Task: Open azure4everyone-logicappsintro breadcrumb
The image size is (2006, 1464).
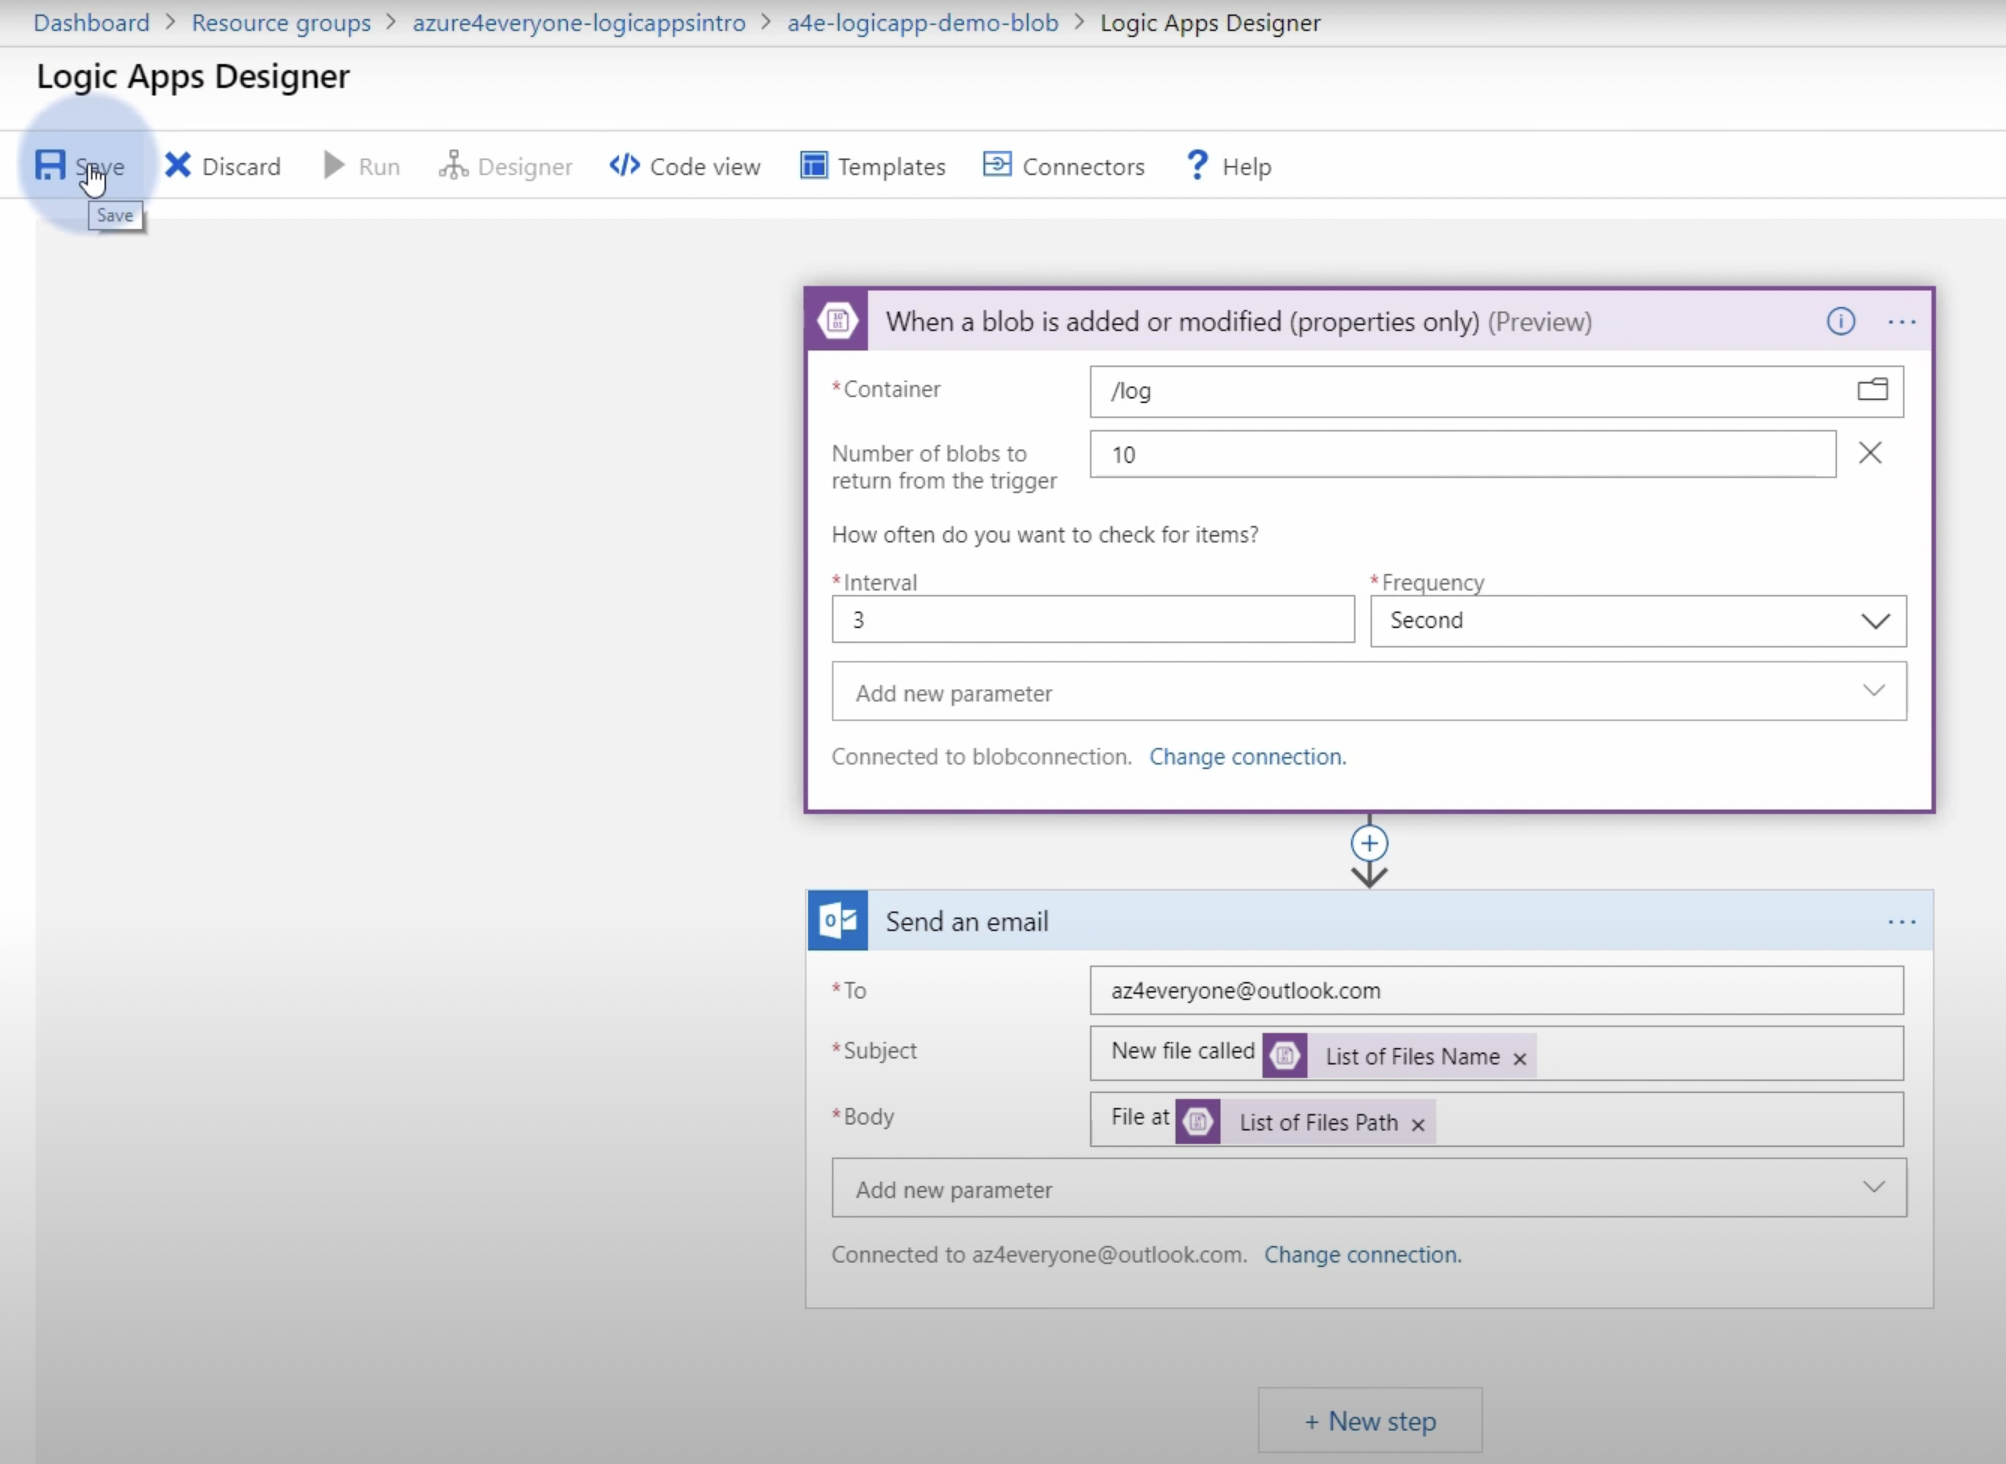Action: (579, 22)
